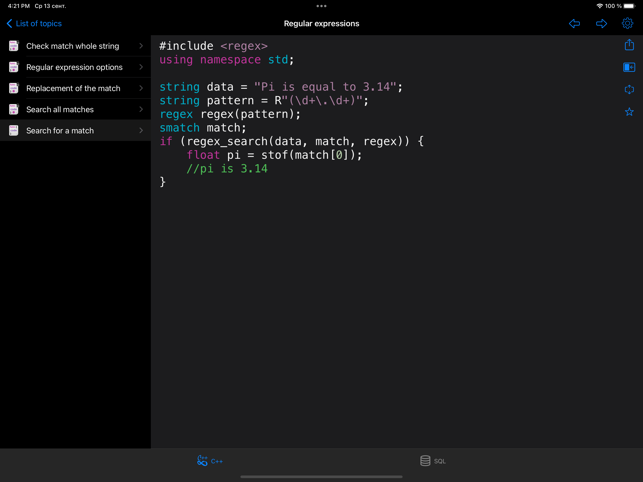Open settings gear icon
The height and width of the screenshot is (482, 643).
(627, 23)
